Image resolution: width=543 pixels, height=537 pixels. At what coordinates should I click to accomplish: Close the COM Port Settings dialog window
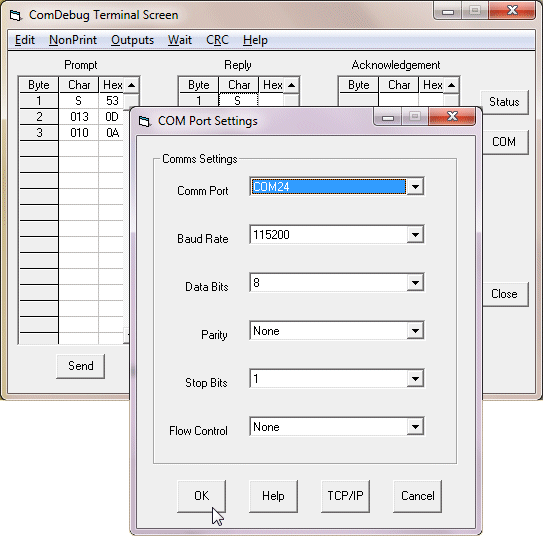pyautogui.click(x=452, y=116)
